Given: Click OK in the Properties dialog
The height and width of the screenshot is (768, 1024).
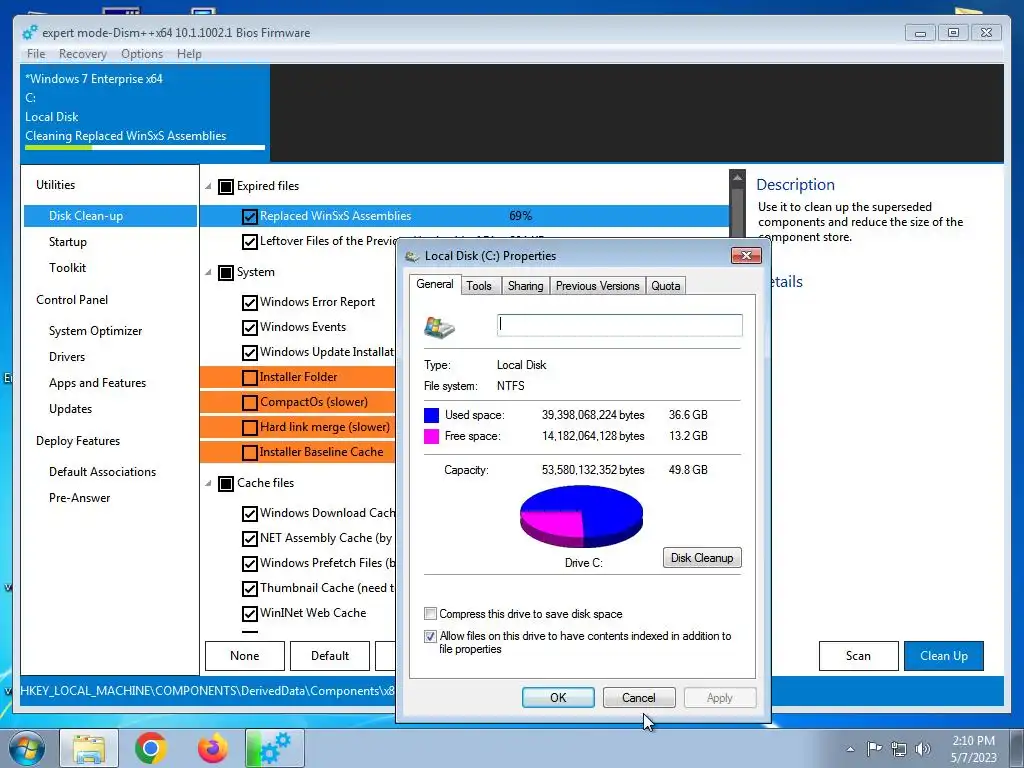Looking at the screenshot, I should click(x=558, y=697).
